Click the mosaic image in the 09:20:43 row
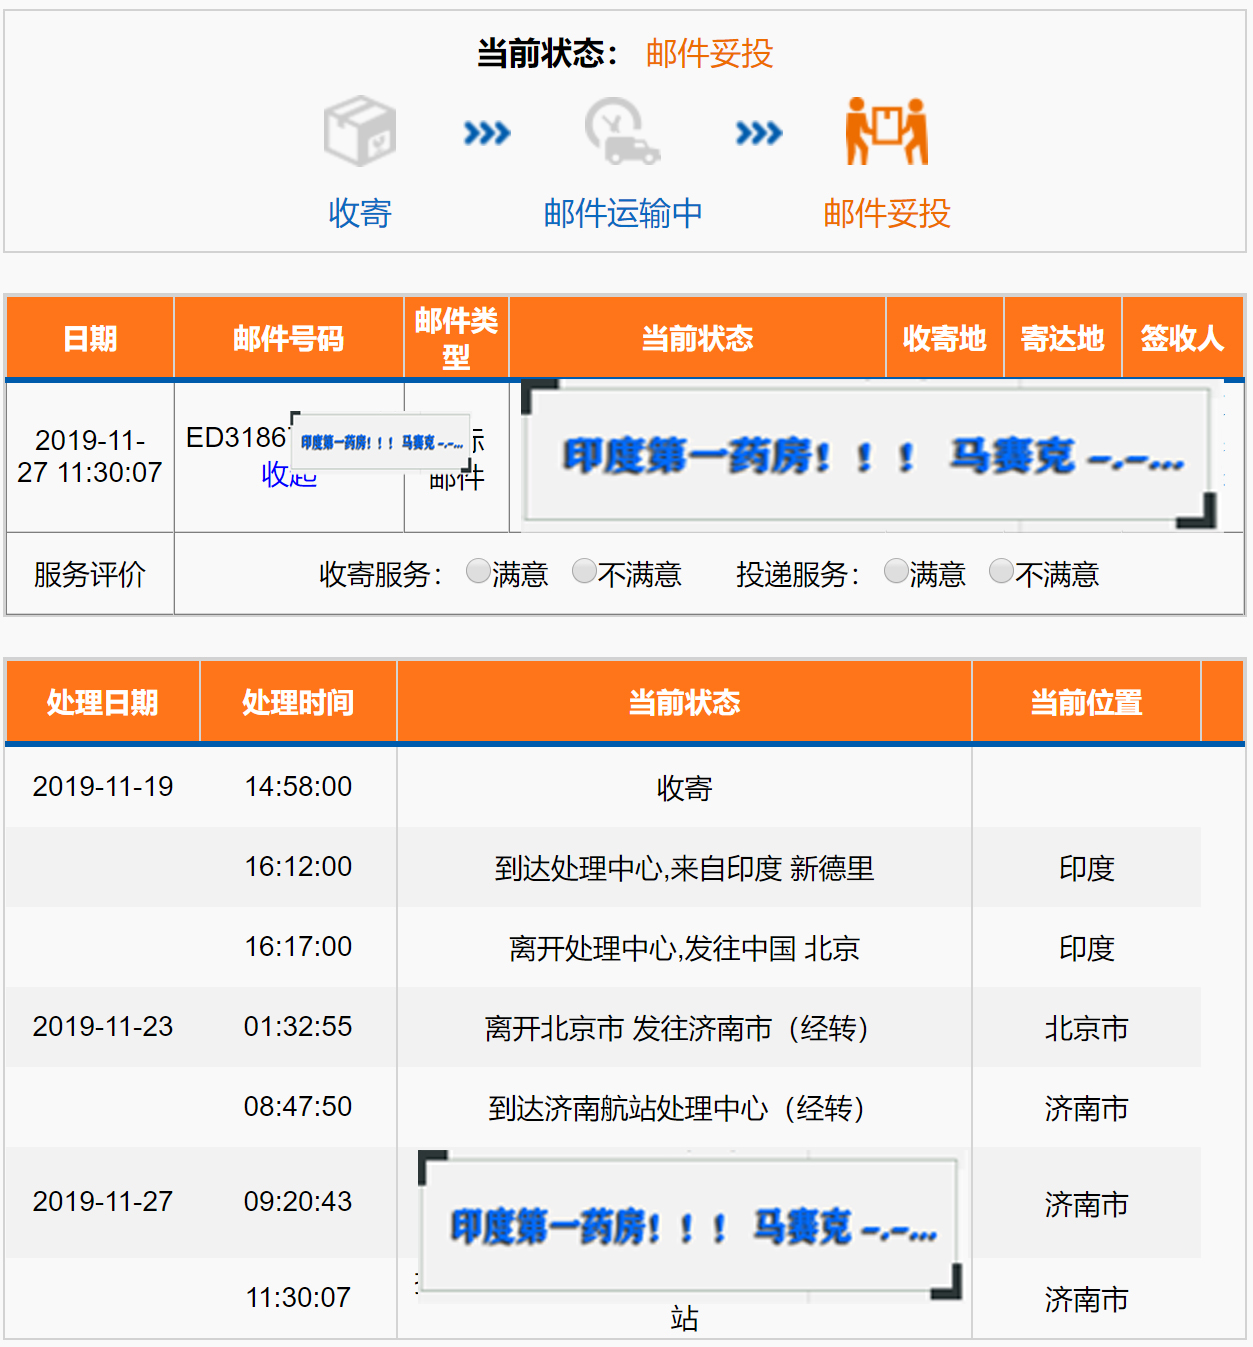Image resolution: width=1253 pixels, height=1347 pixels. (x=690, y=1225)
